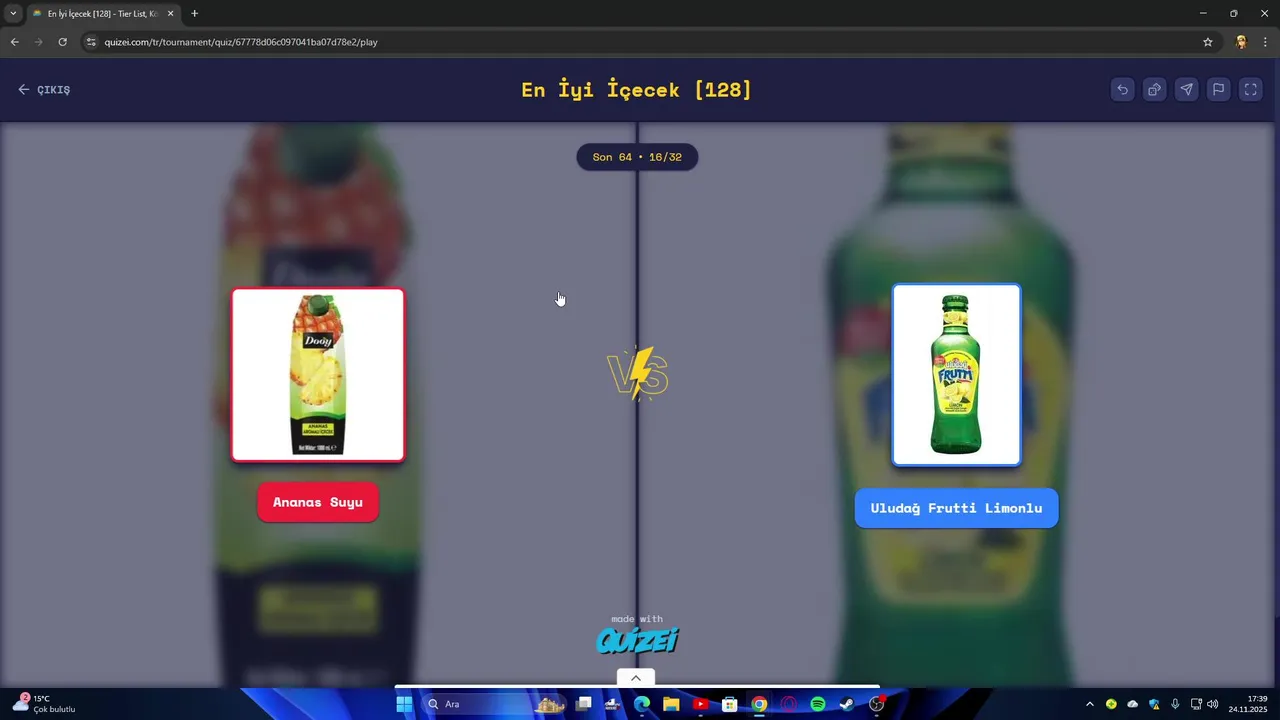
Task: Open a new browser tab
Action: (194, 13)
